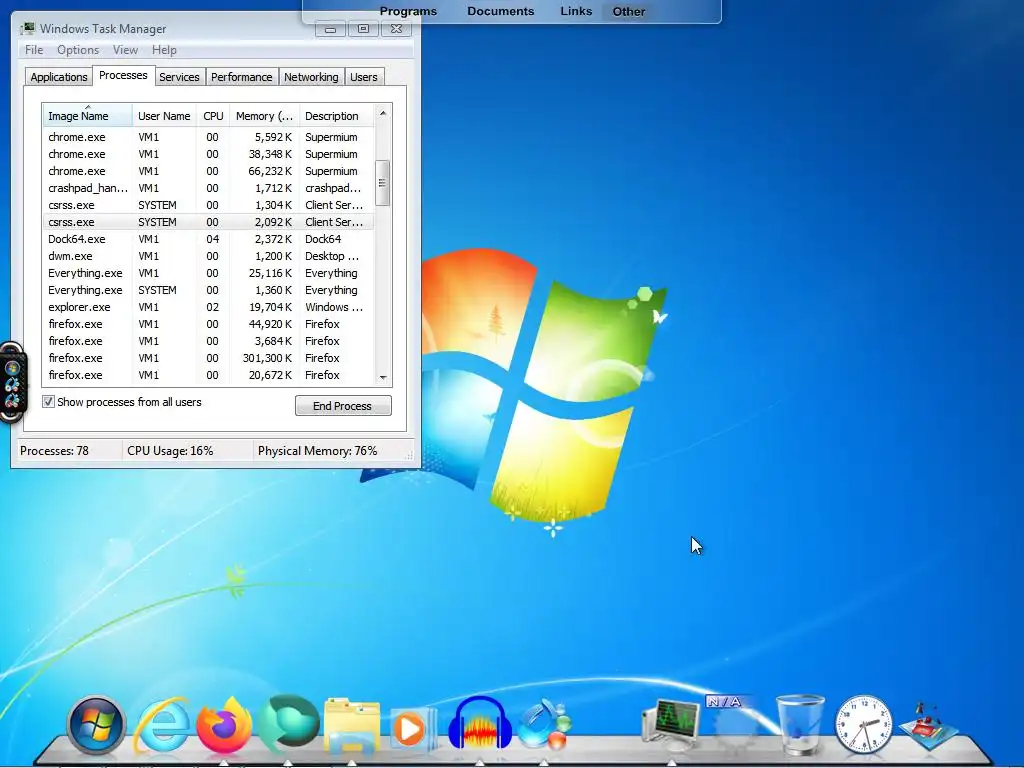
Task: Open the Links shelf tab at top
Action: (576, 11)
